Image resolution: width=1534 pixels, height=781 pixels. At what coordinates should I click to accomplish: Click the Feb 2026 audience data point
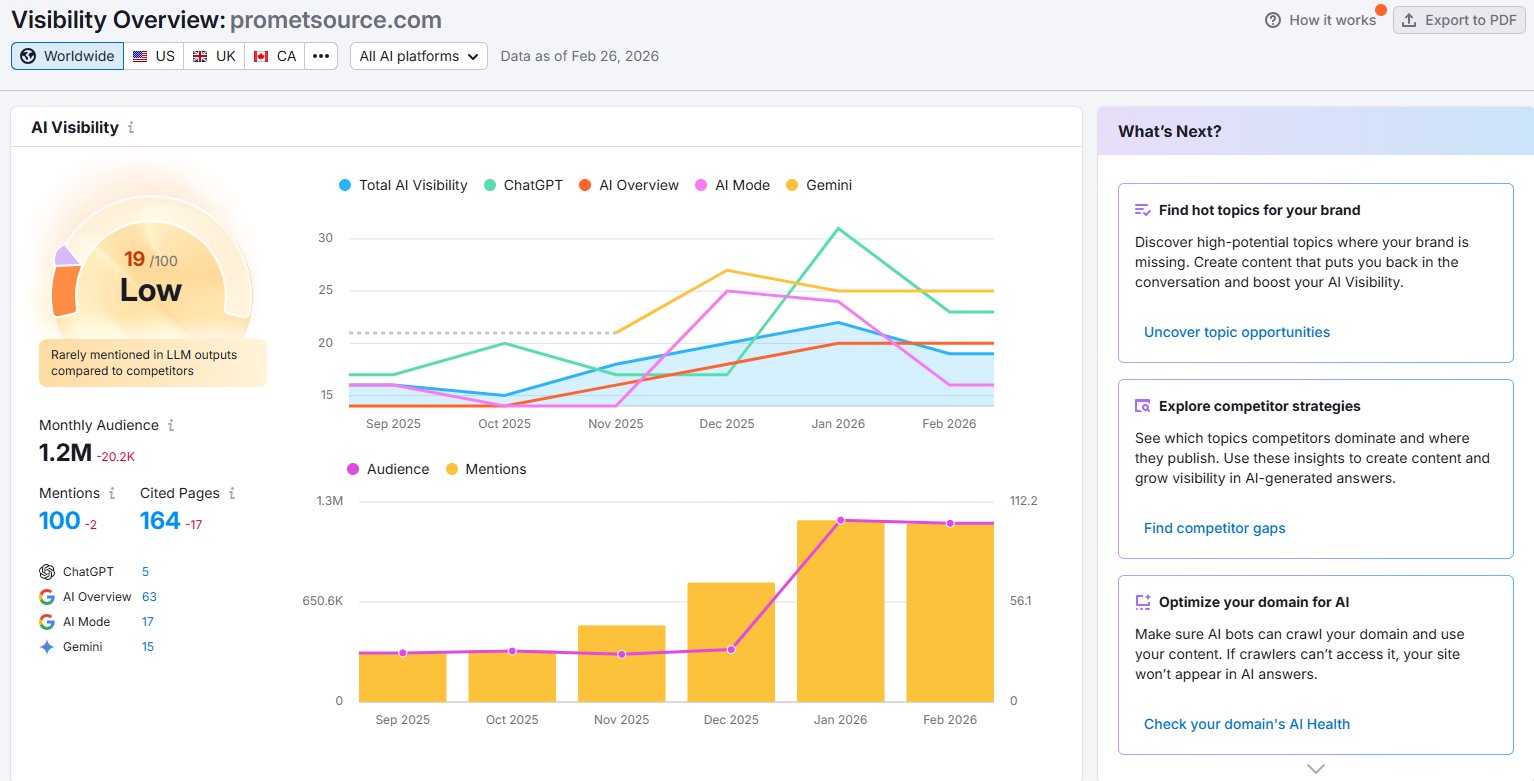click(x=950, y=523)
